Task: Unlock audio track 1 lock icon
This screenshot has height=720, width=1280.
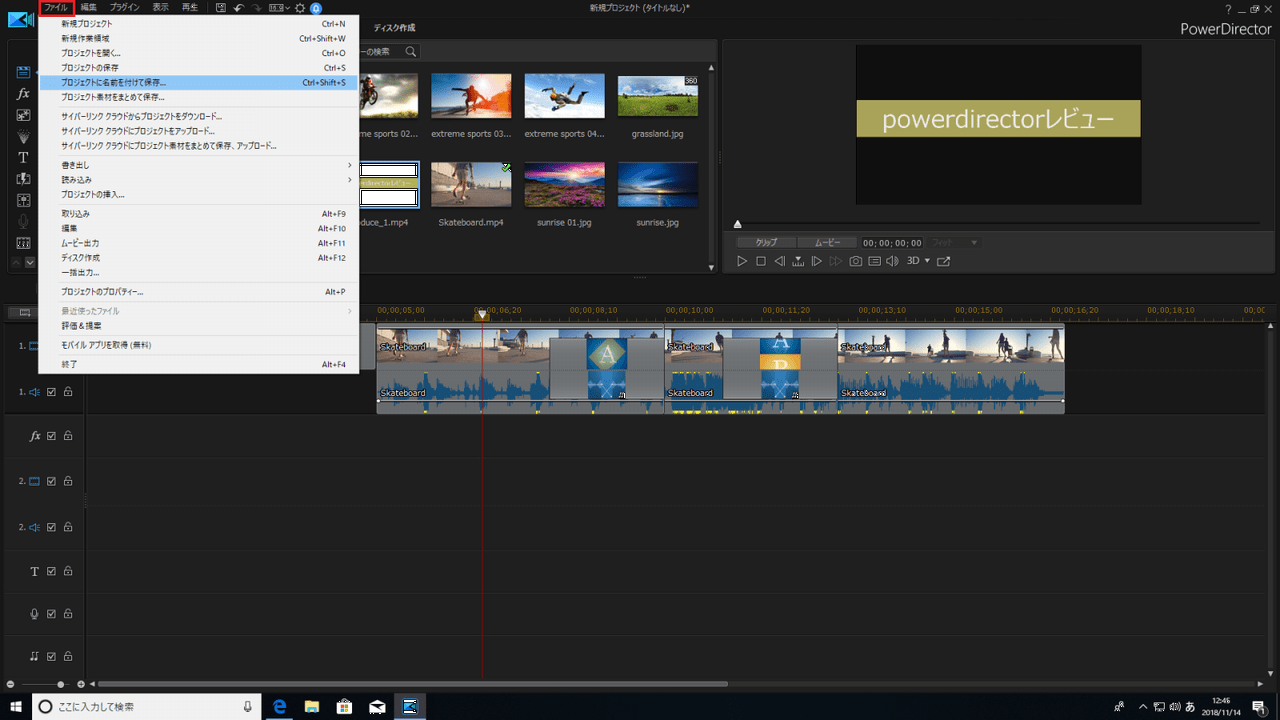Action: [68, 392]
